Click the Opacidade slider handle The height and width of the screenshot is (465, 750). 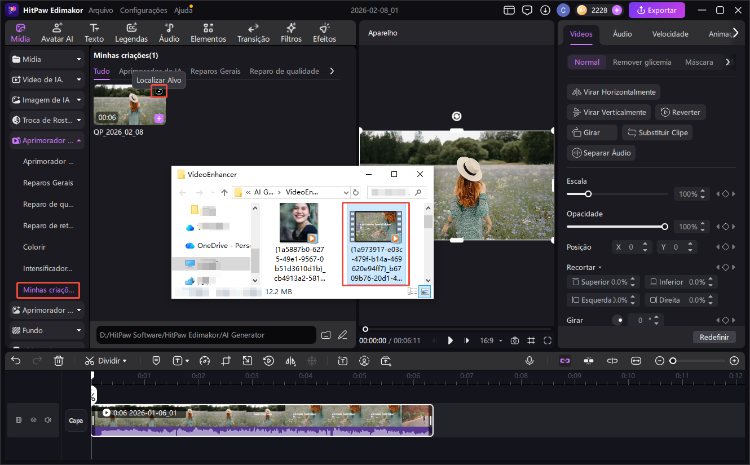[664, 226]
